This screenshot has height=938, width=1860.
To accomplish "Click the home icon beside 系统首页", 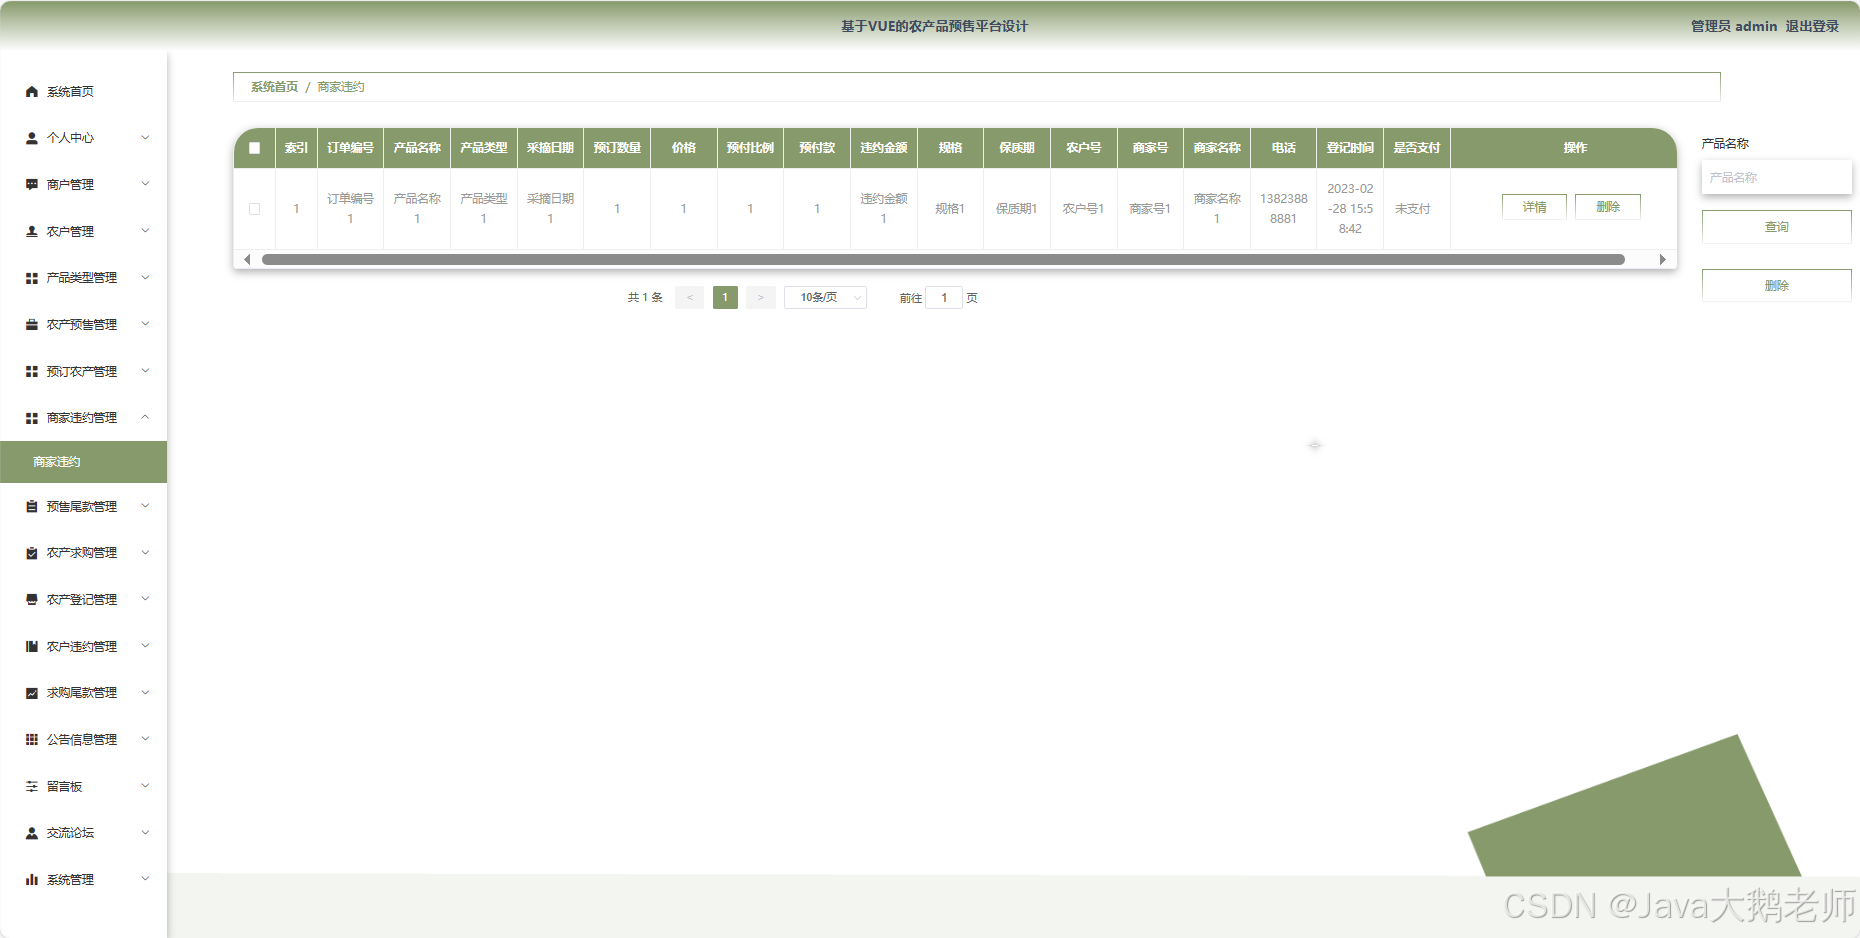I will click(x=32, y=92).
